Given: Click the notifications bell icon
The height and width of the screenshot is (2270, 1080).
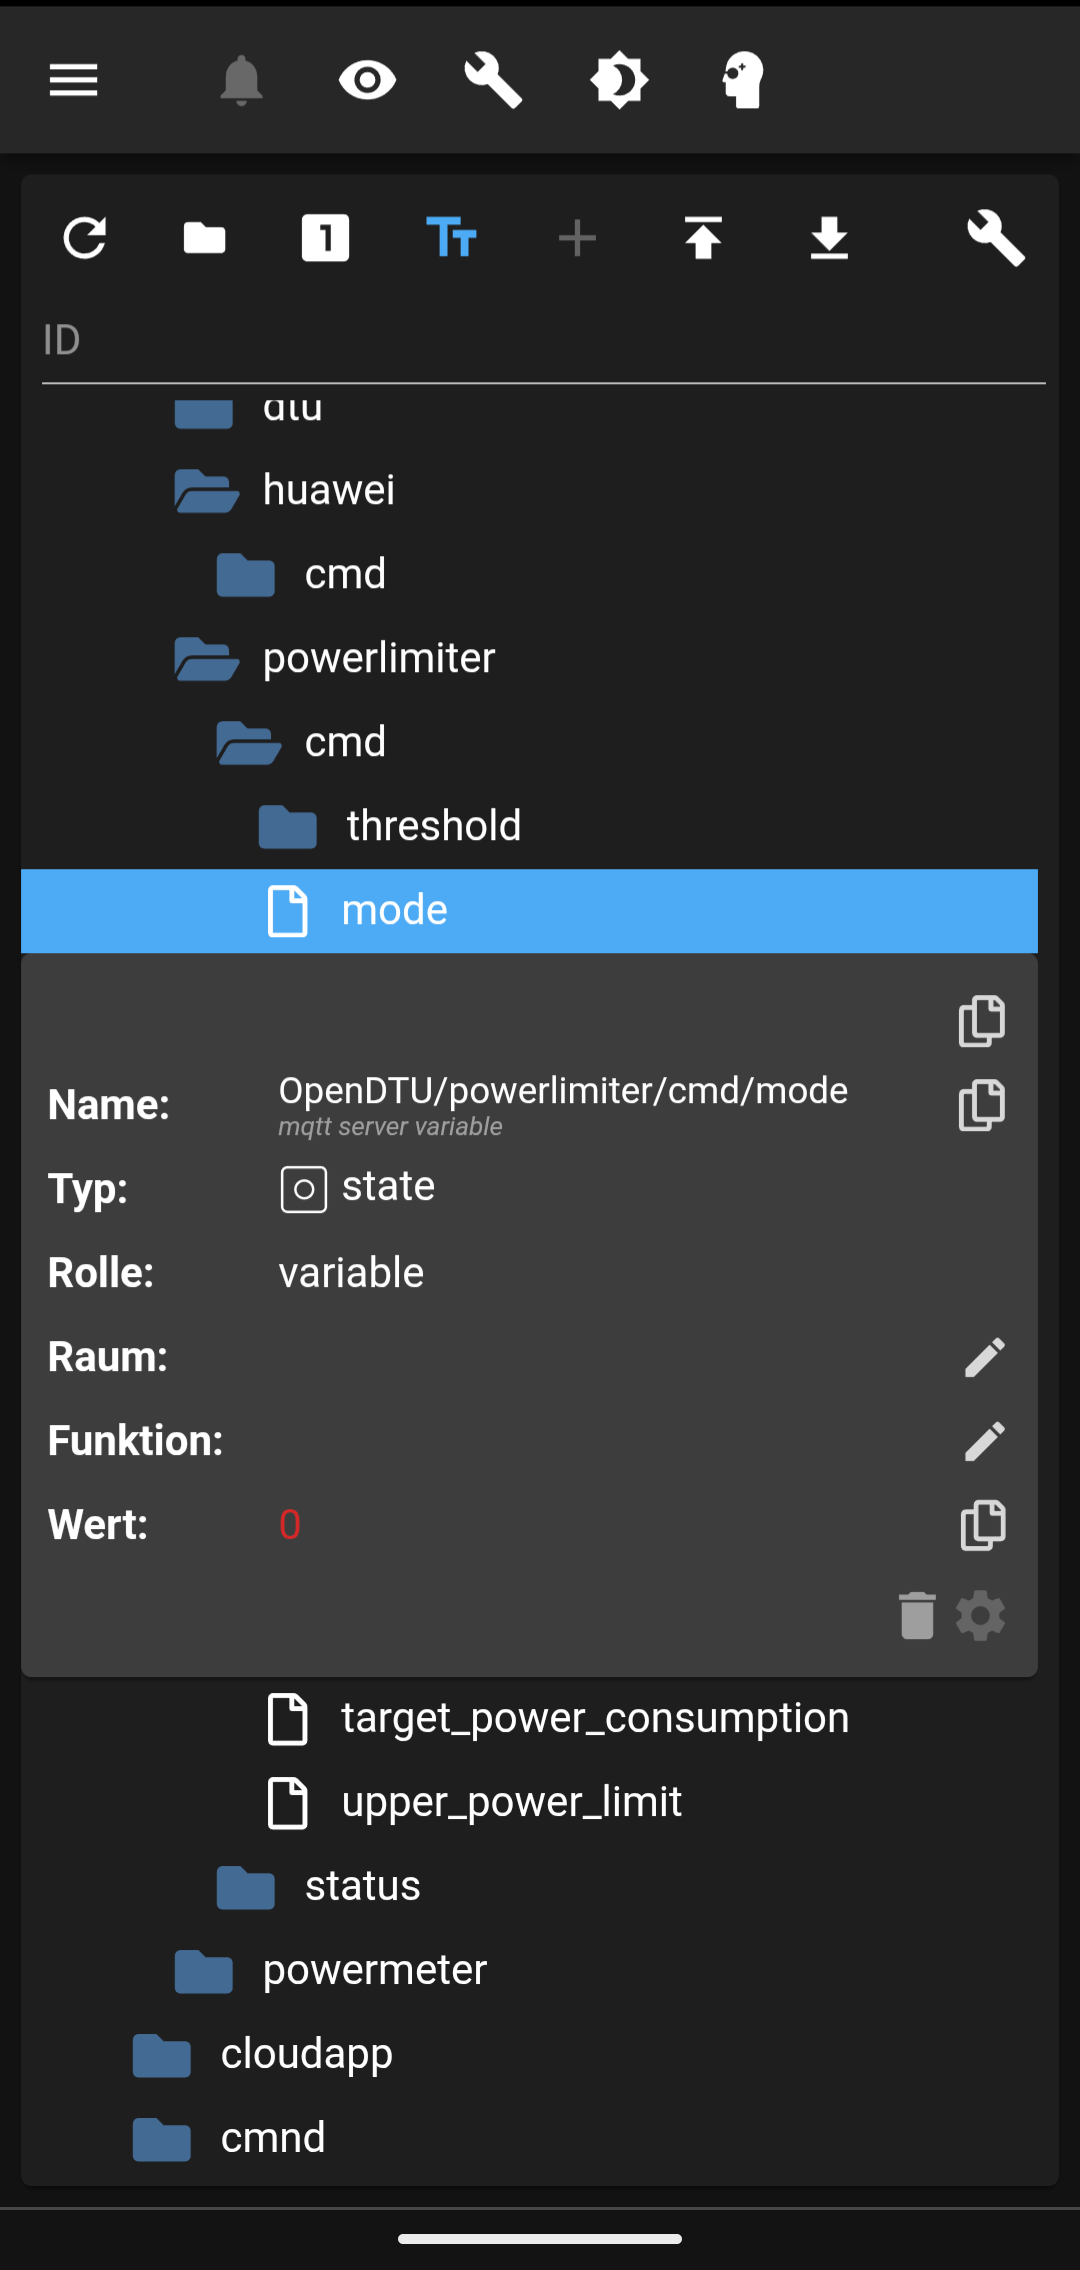Looking at the screenshot, I should click(241, 80).
